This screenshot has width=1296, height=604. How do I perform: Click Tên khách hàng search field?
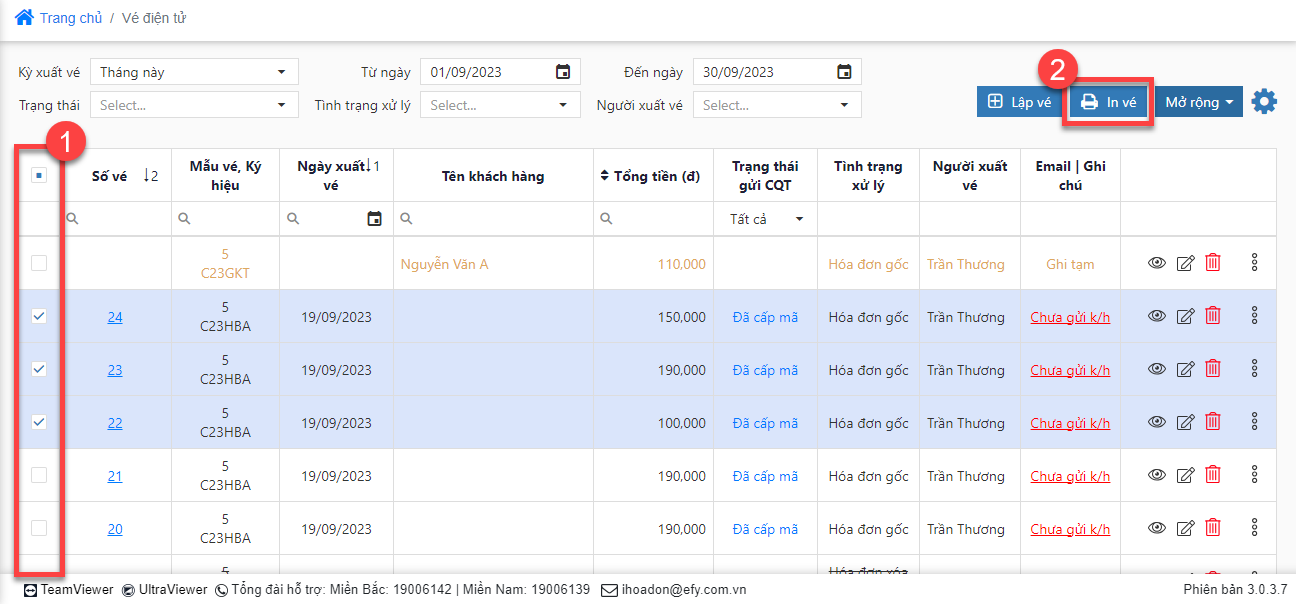click(493, 219)
